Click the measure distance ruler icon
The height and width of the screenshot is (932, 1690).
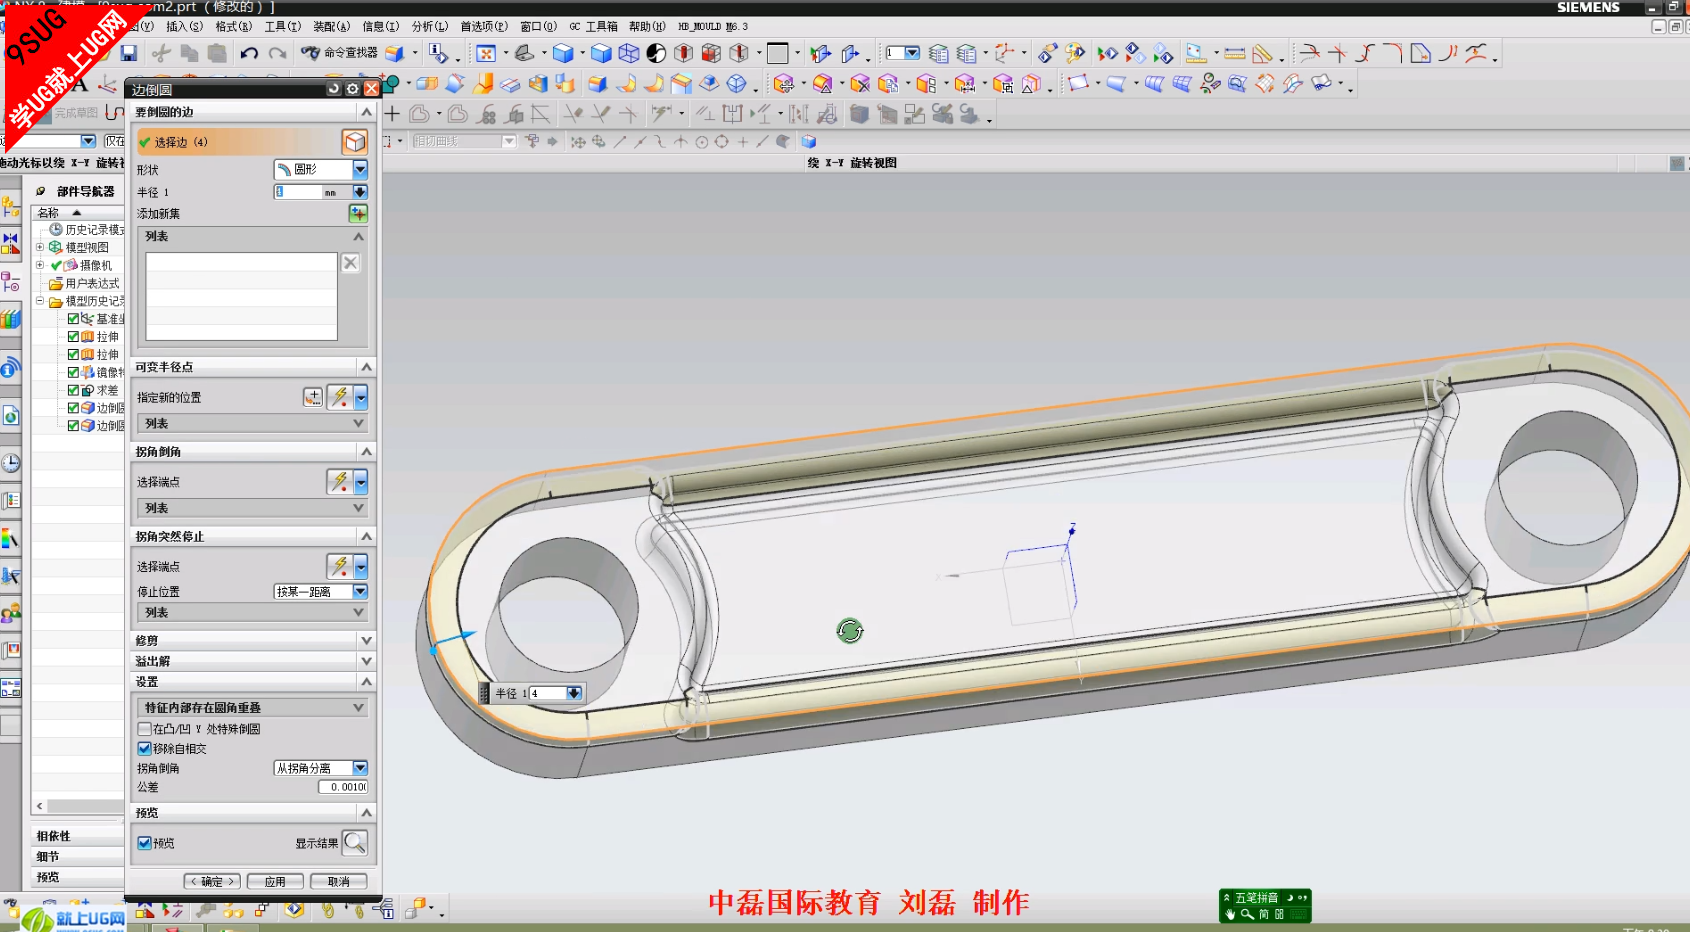(1235, 53)
